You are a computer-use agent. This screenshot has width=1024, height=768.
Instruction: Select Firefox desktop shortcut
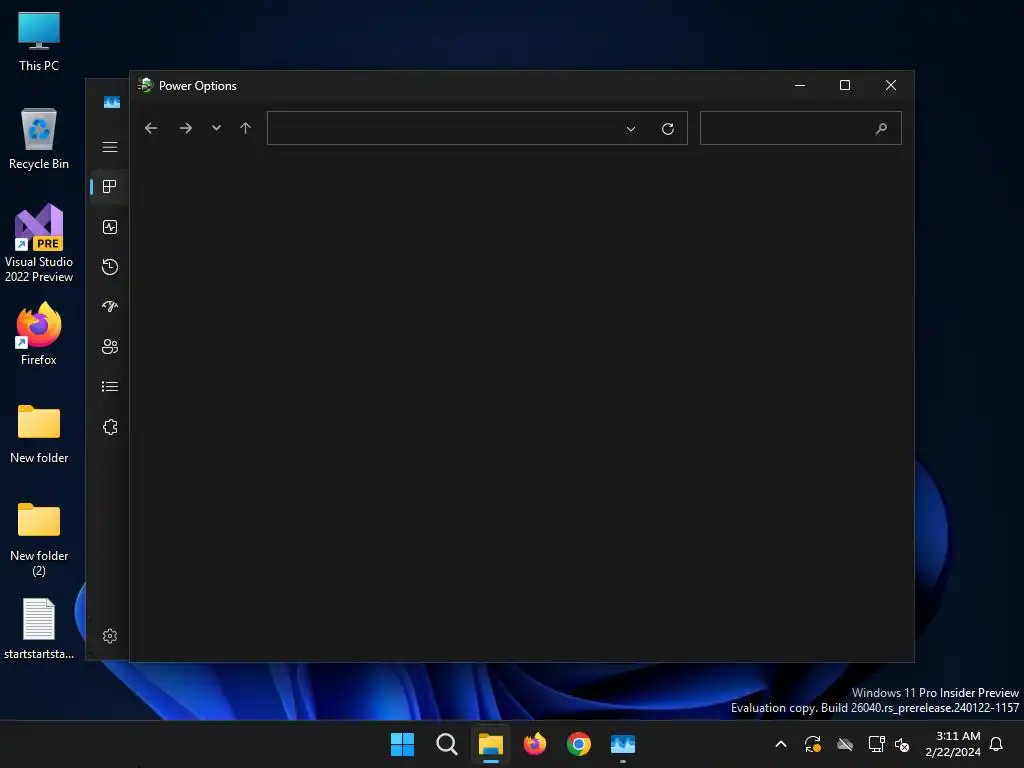click(x=39, y=334)
